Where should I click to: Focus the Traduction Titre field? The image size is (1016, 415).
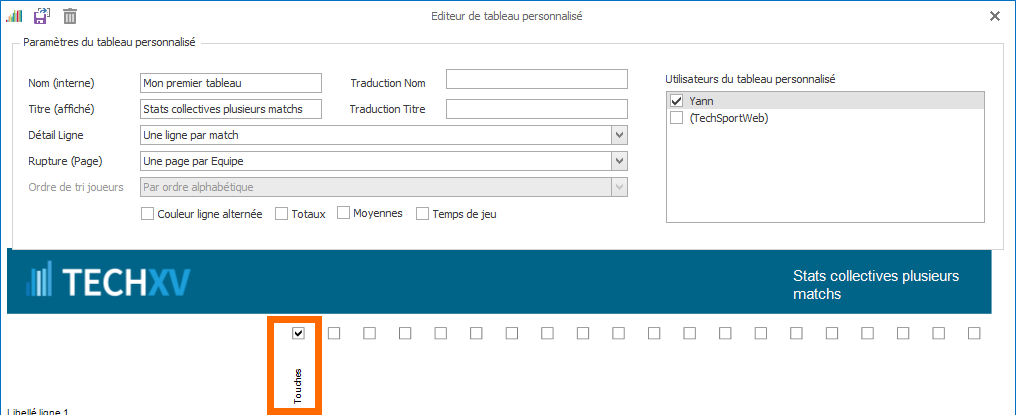point(537,109)
